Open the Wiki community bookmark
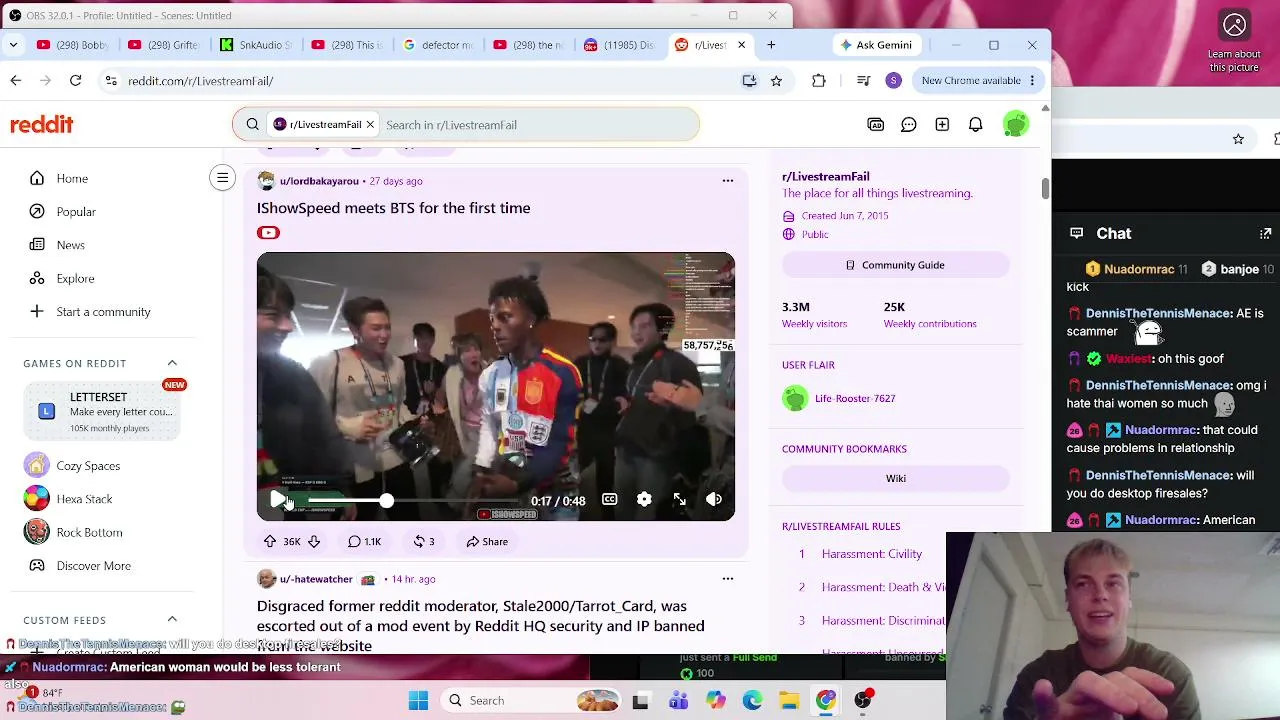1280x720 pixels. pos(896,479)
